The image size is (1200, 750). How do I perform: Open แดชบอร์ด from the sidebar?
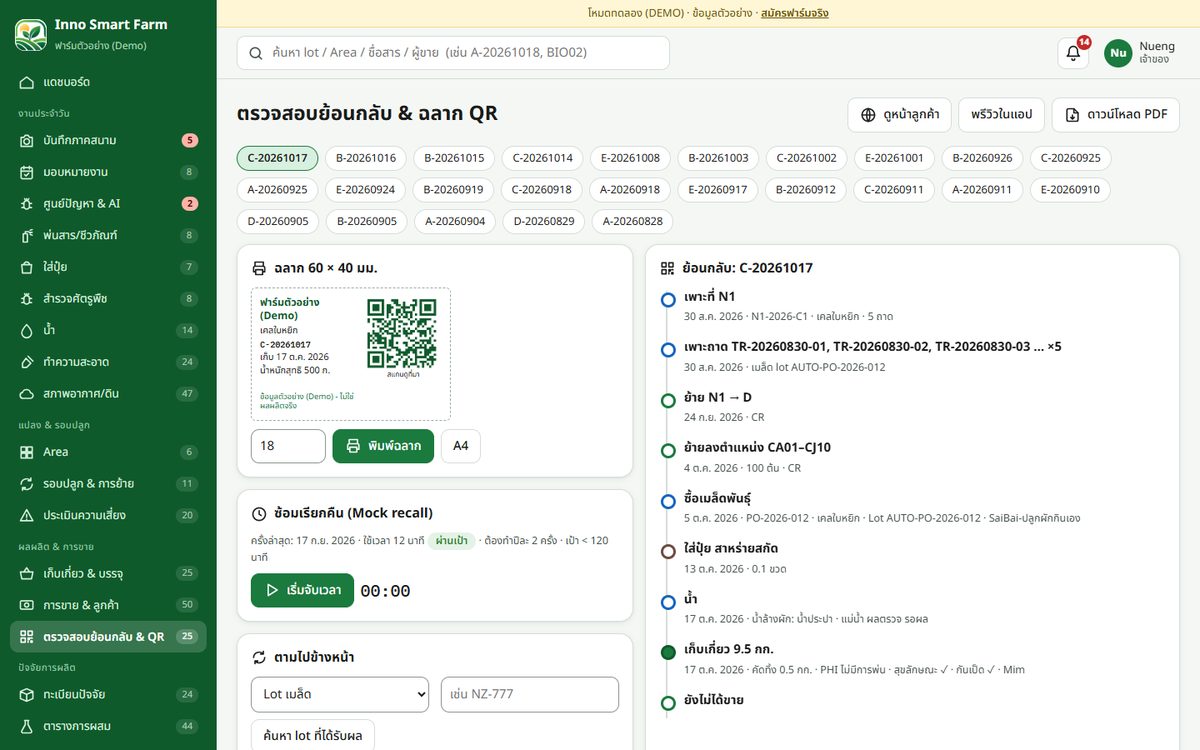(108, 82)
